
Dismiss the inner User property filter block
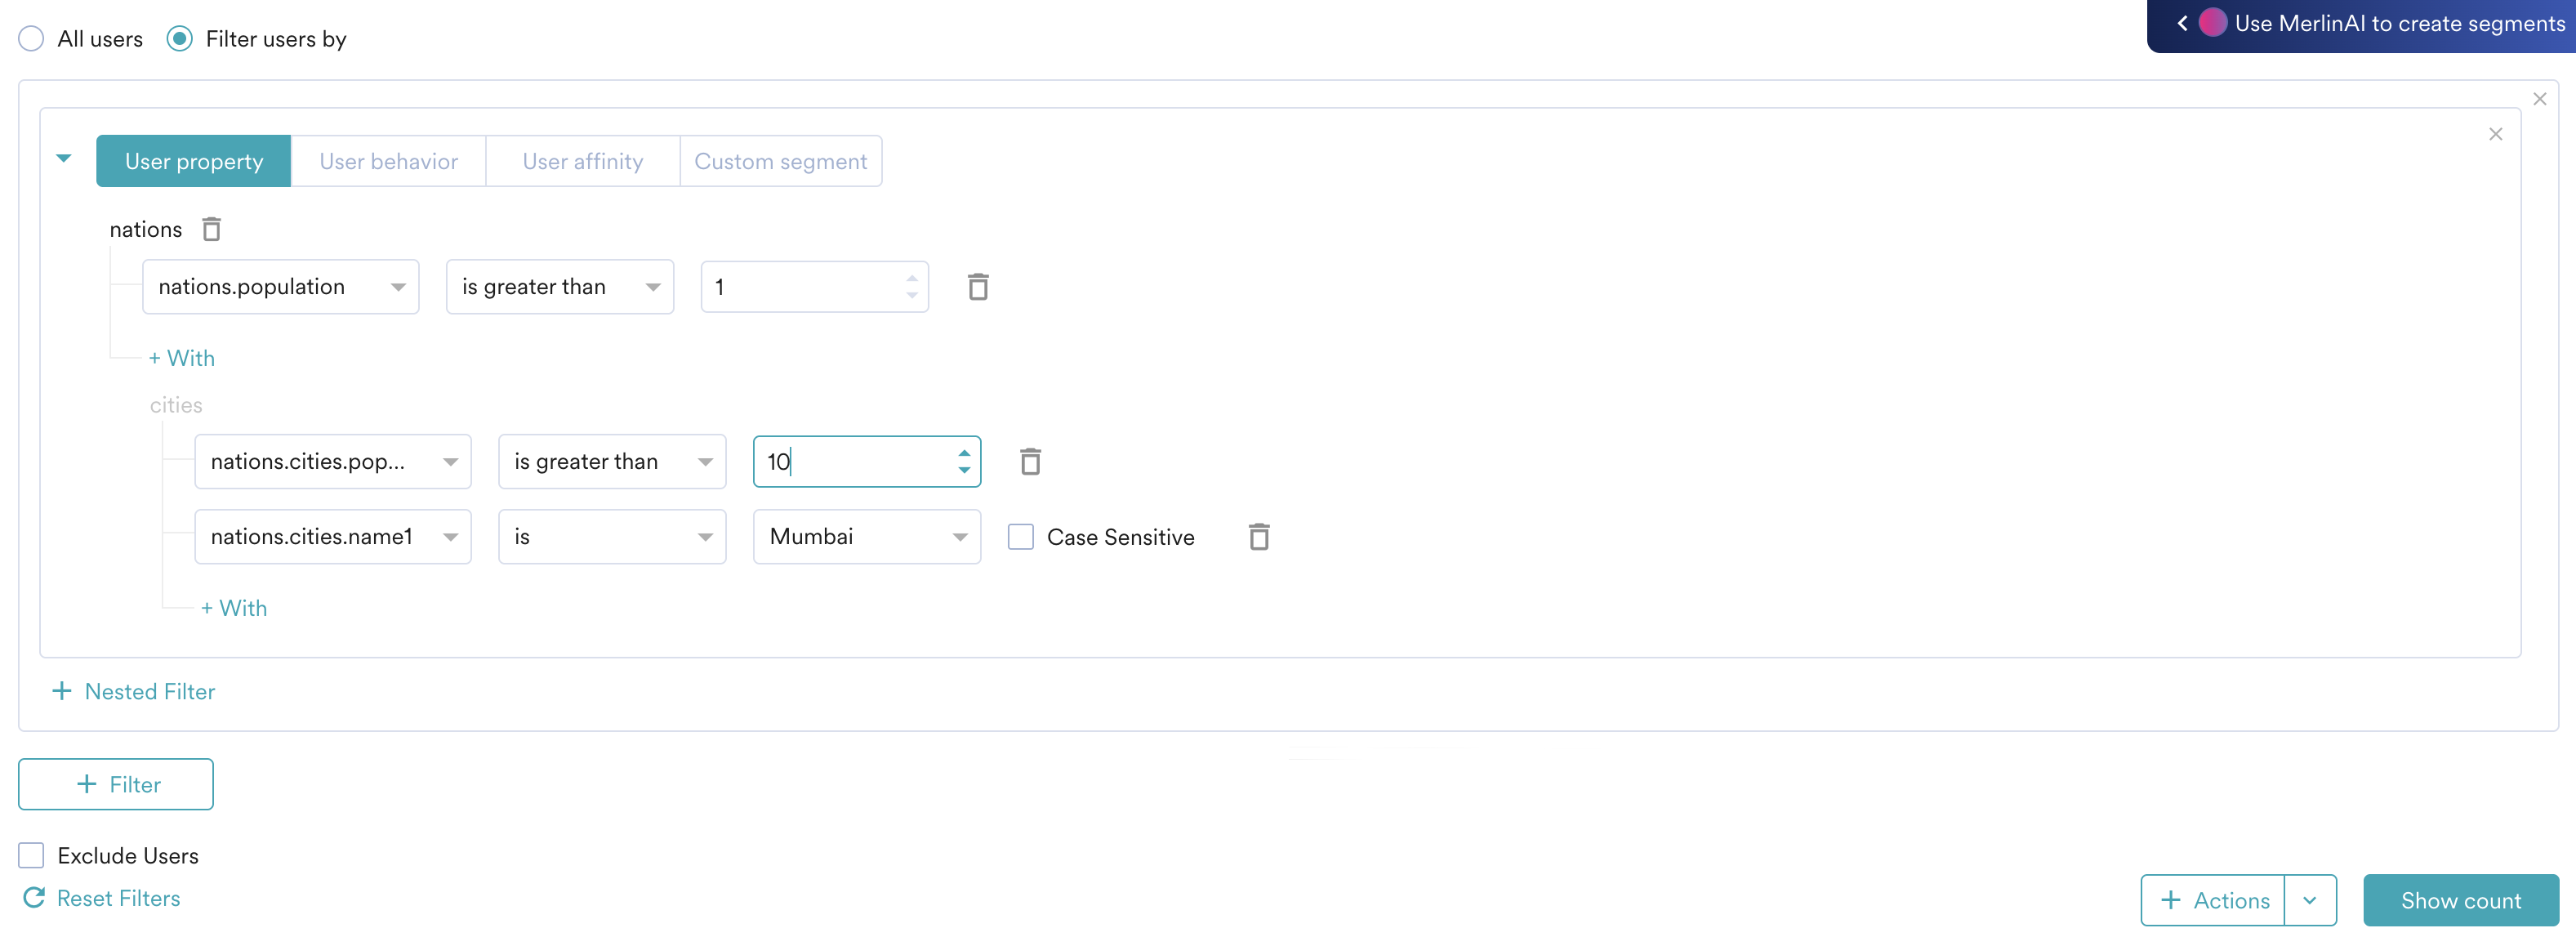(x=2495, y=134)
